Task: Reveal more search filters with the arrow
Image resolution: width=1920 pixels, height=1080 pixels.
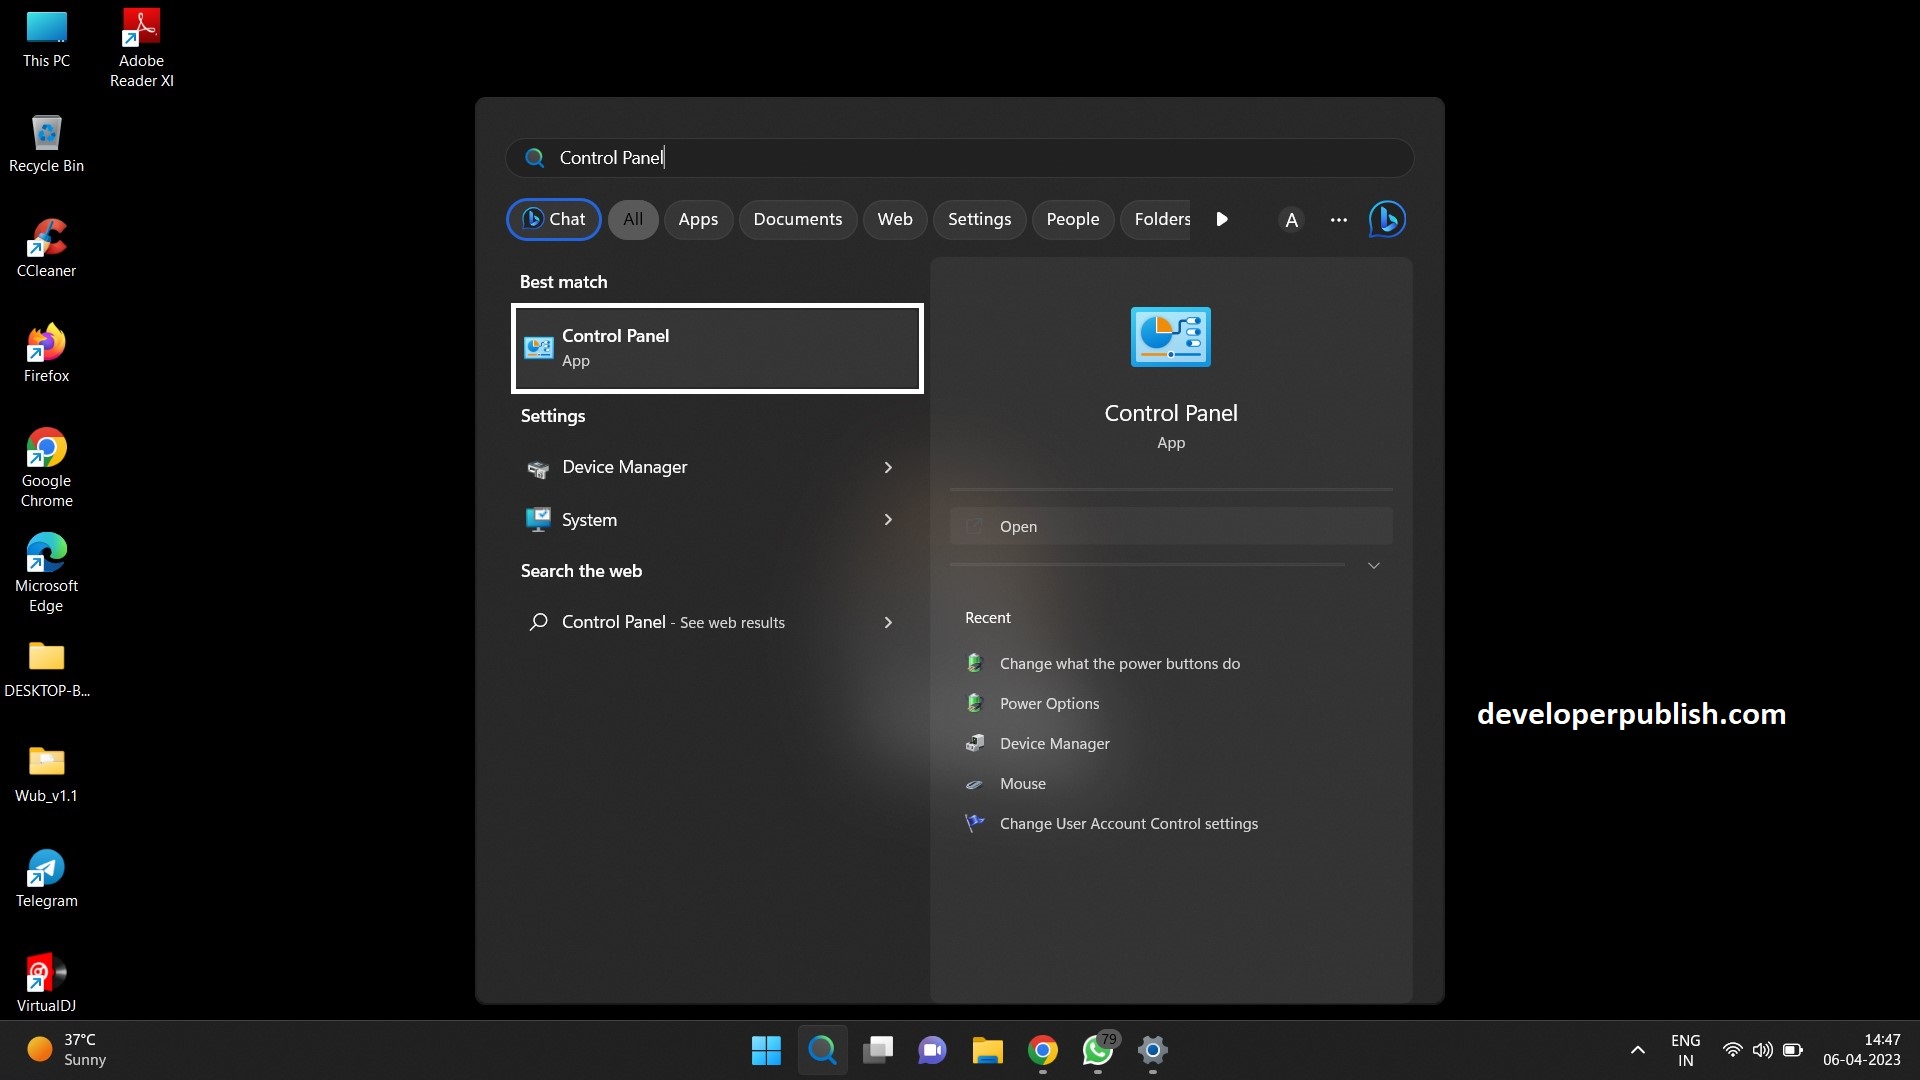Action: (x=1221, y=219)
